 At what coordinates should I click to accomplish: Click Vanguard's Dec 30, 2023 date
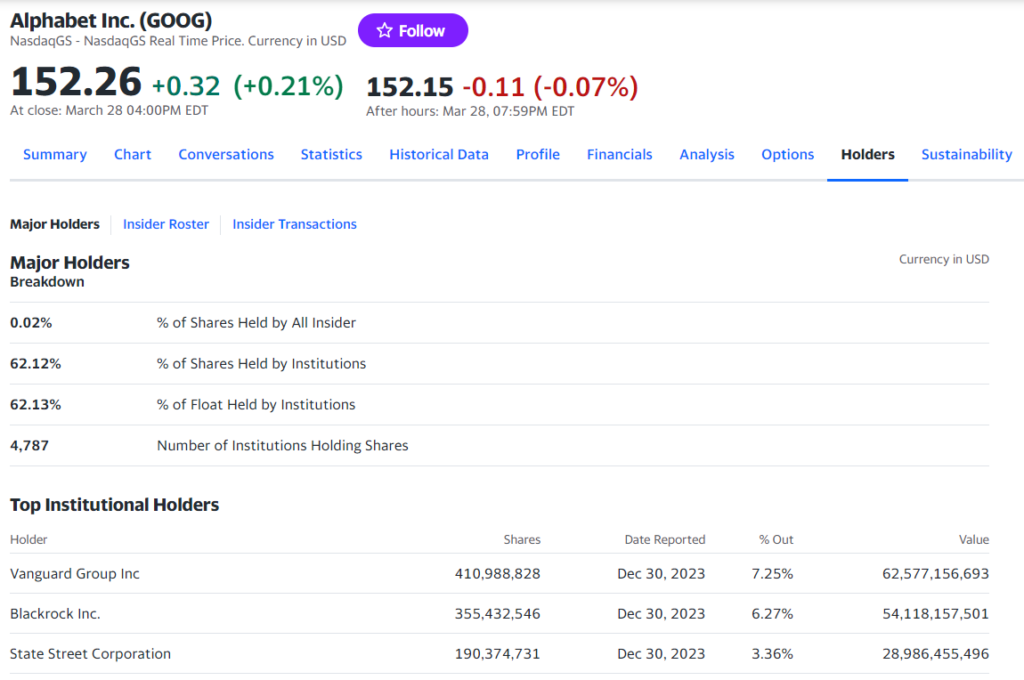(661, 574)
